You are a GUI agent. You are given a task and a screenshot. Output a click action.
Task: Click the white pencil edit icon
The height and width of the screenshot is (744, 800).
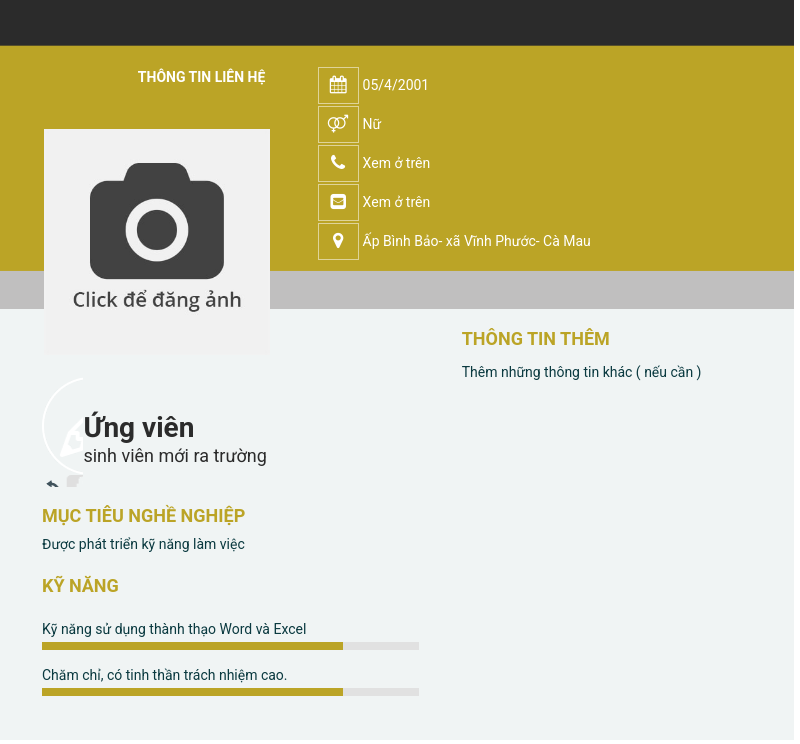click(71, 440)
